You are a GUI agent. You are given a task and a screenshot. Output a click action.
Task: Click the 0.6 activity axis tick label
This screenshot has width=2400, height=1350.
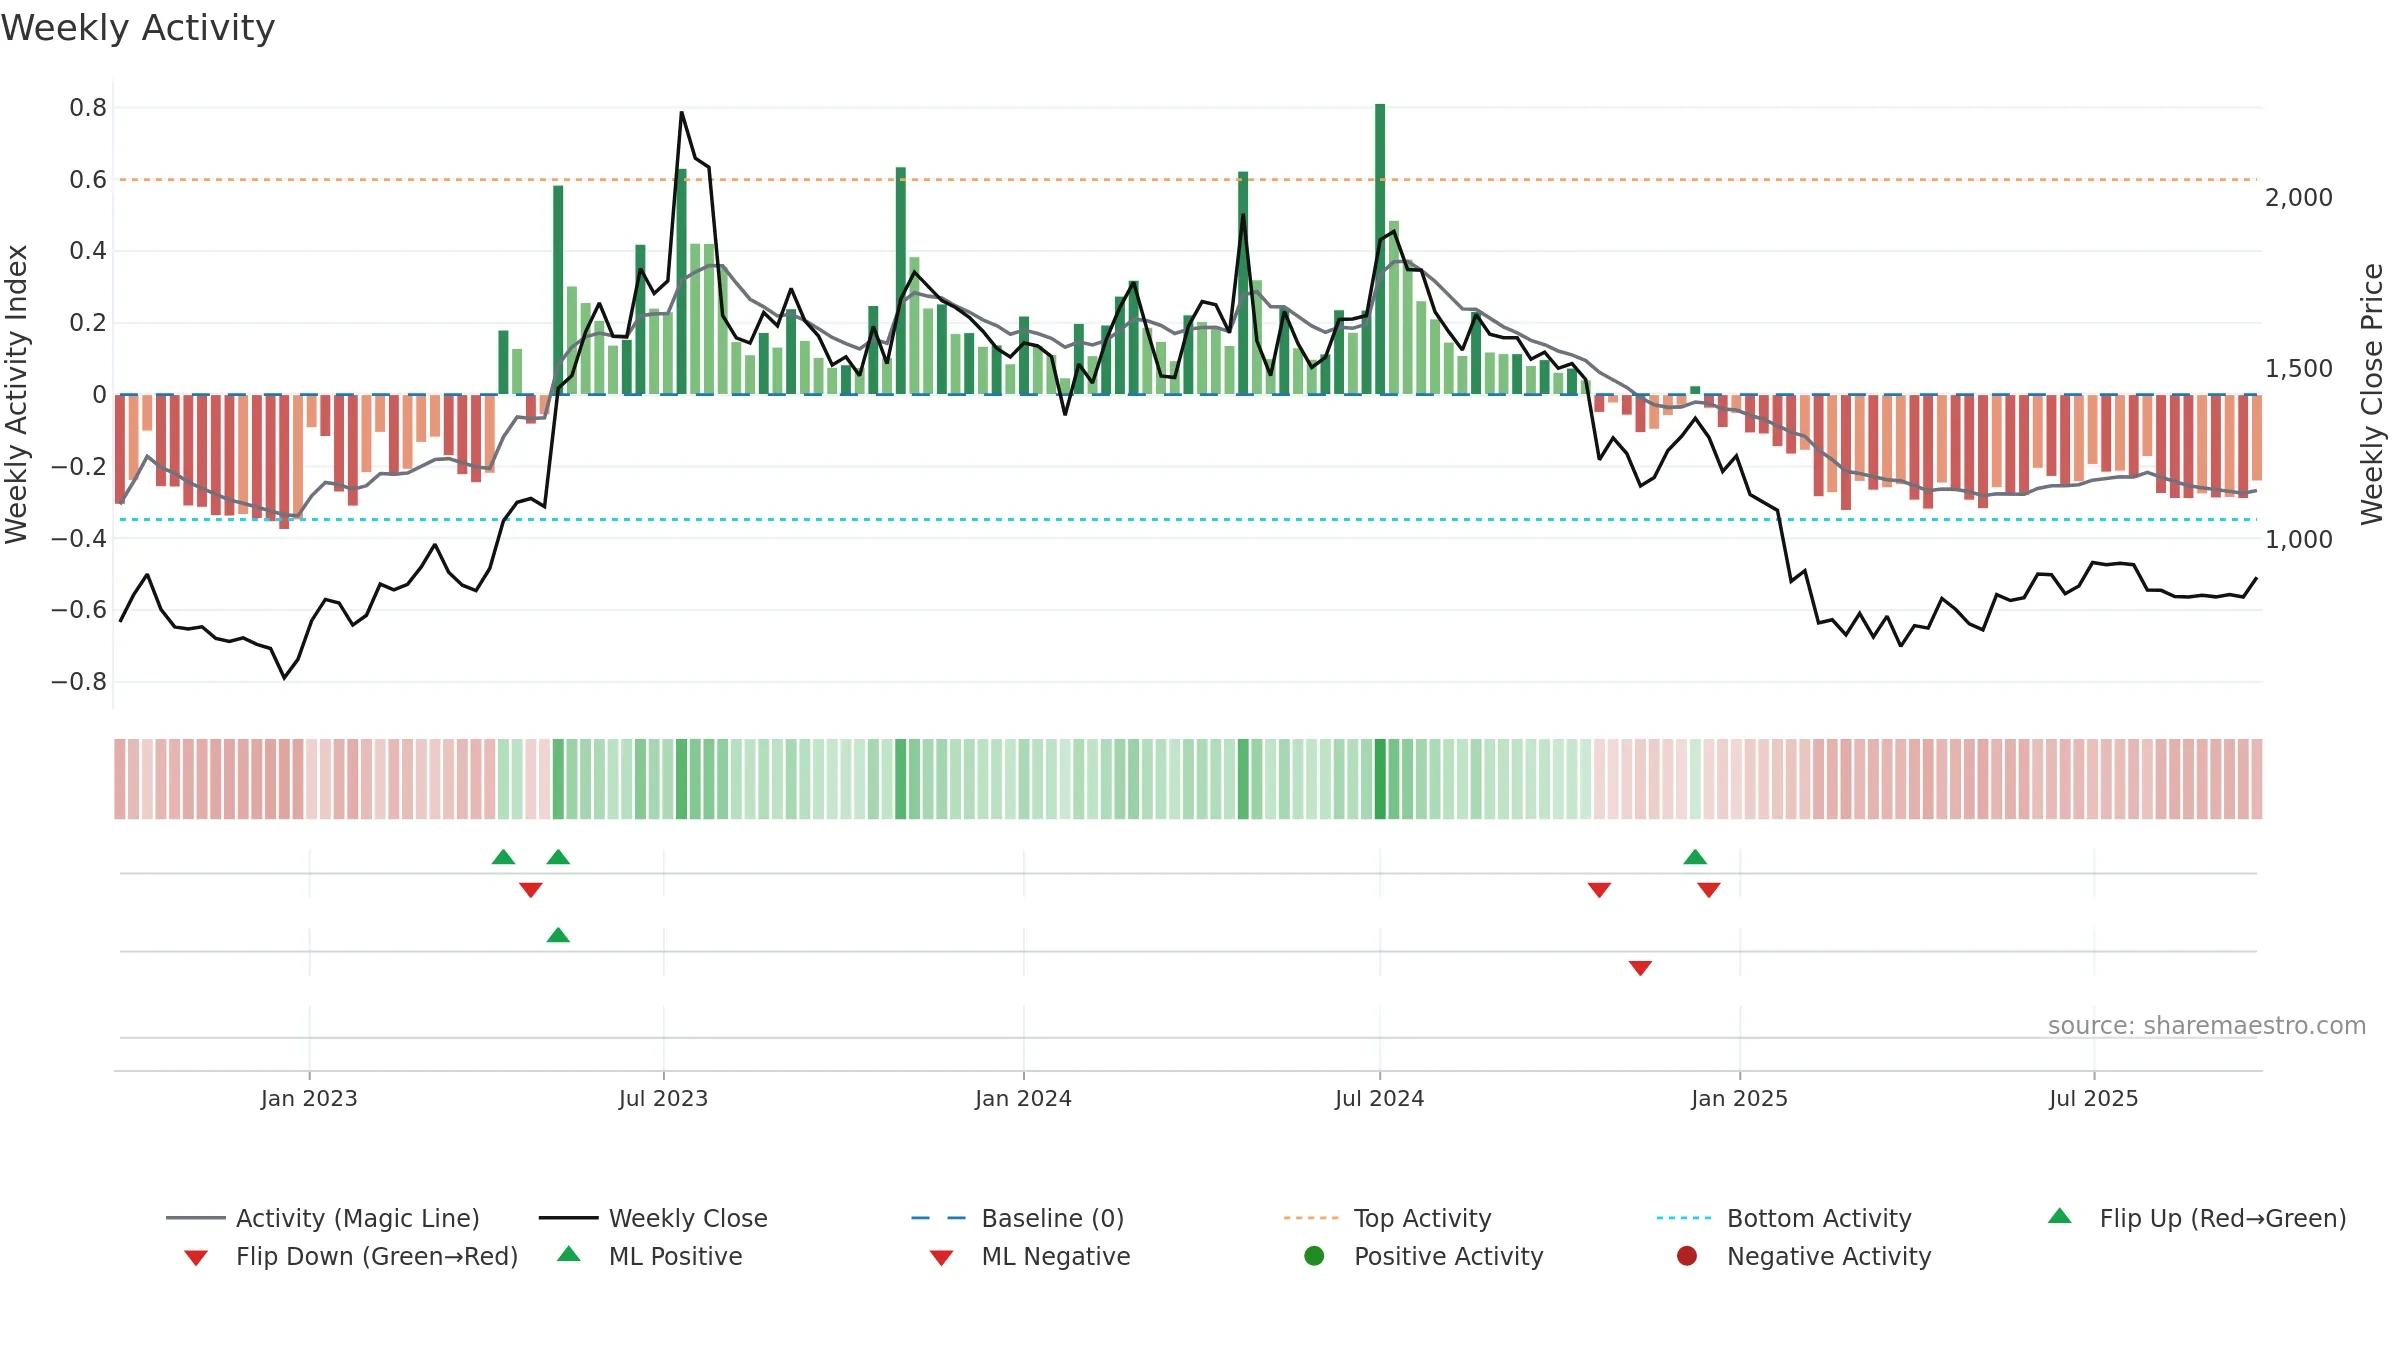coord(88,179)
